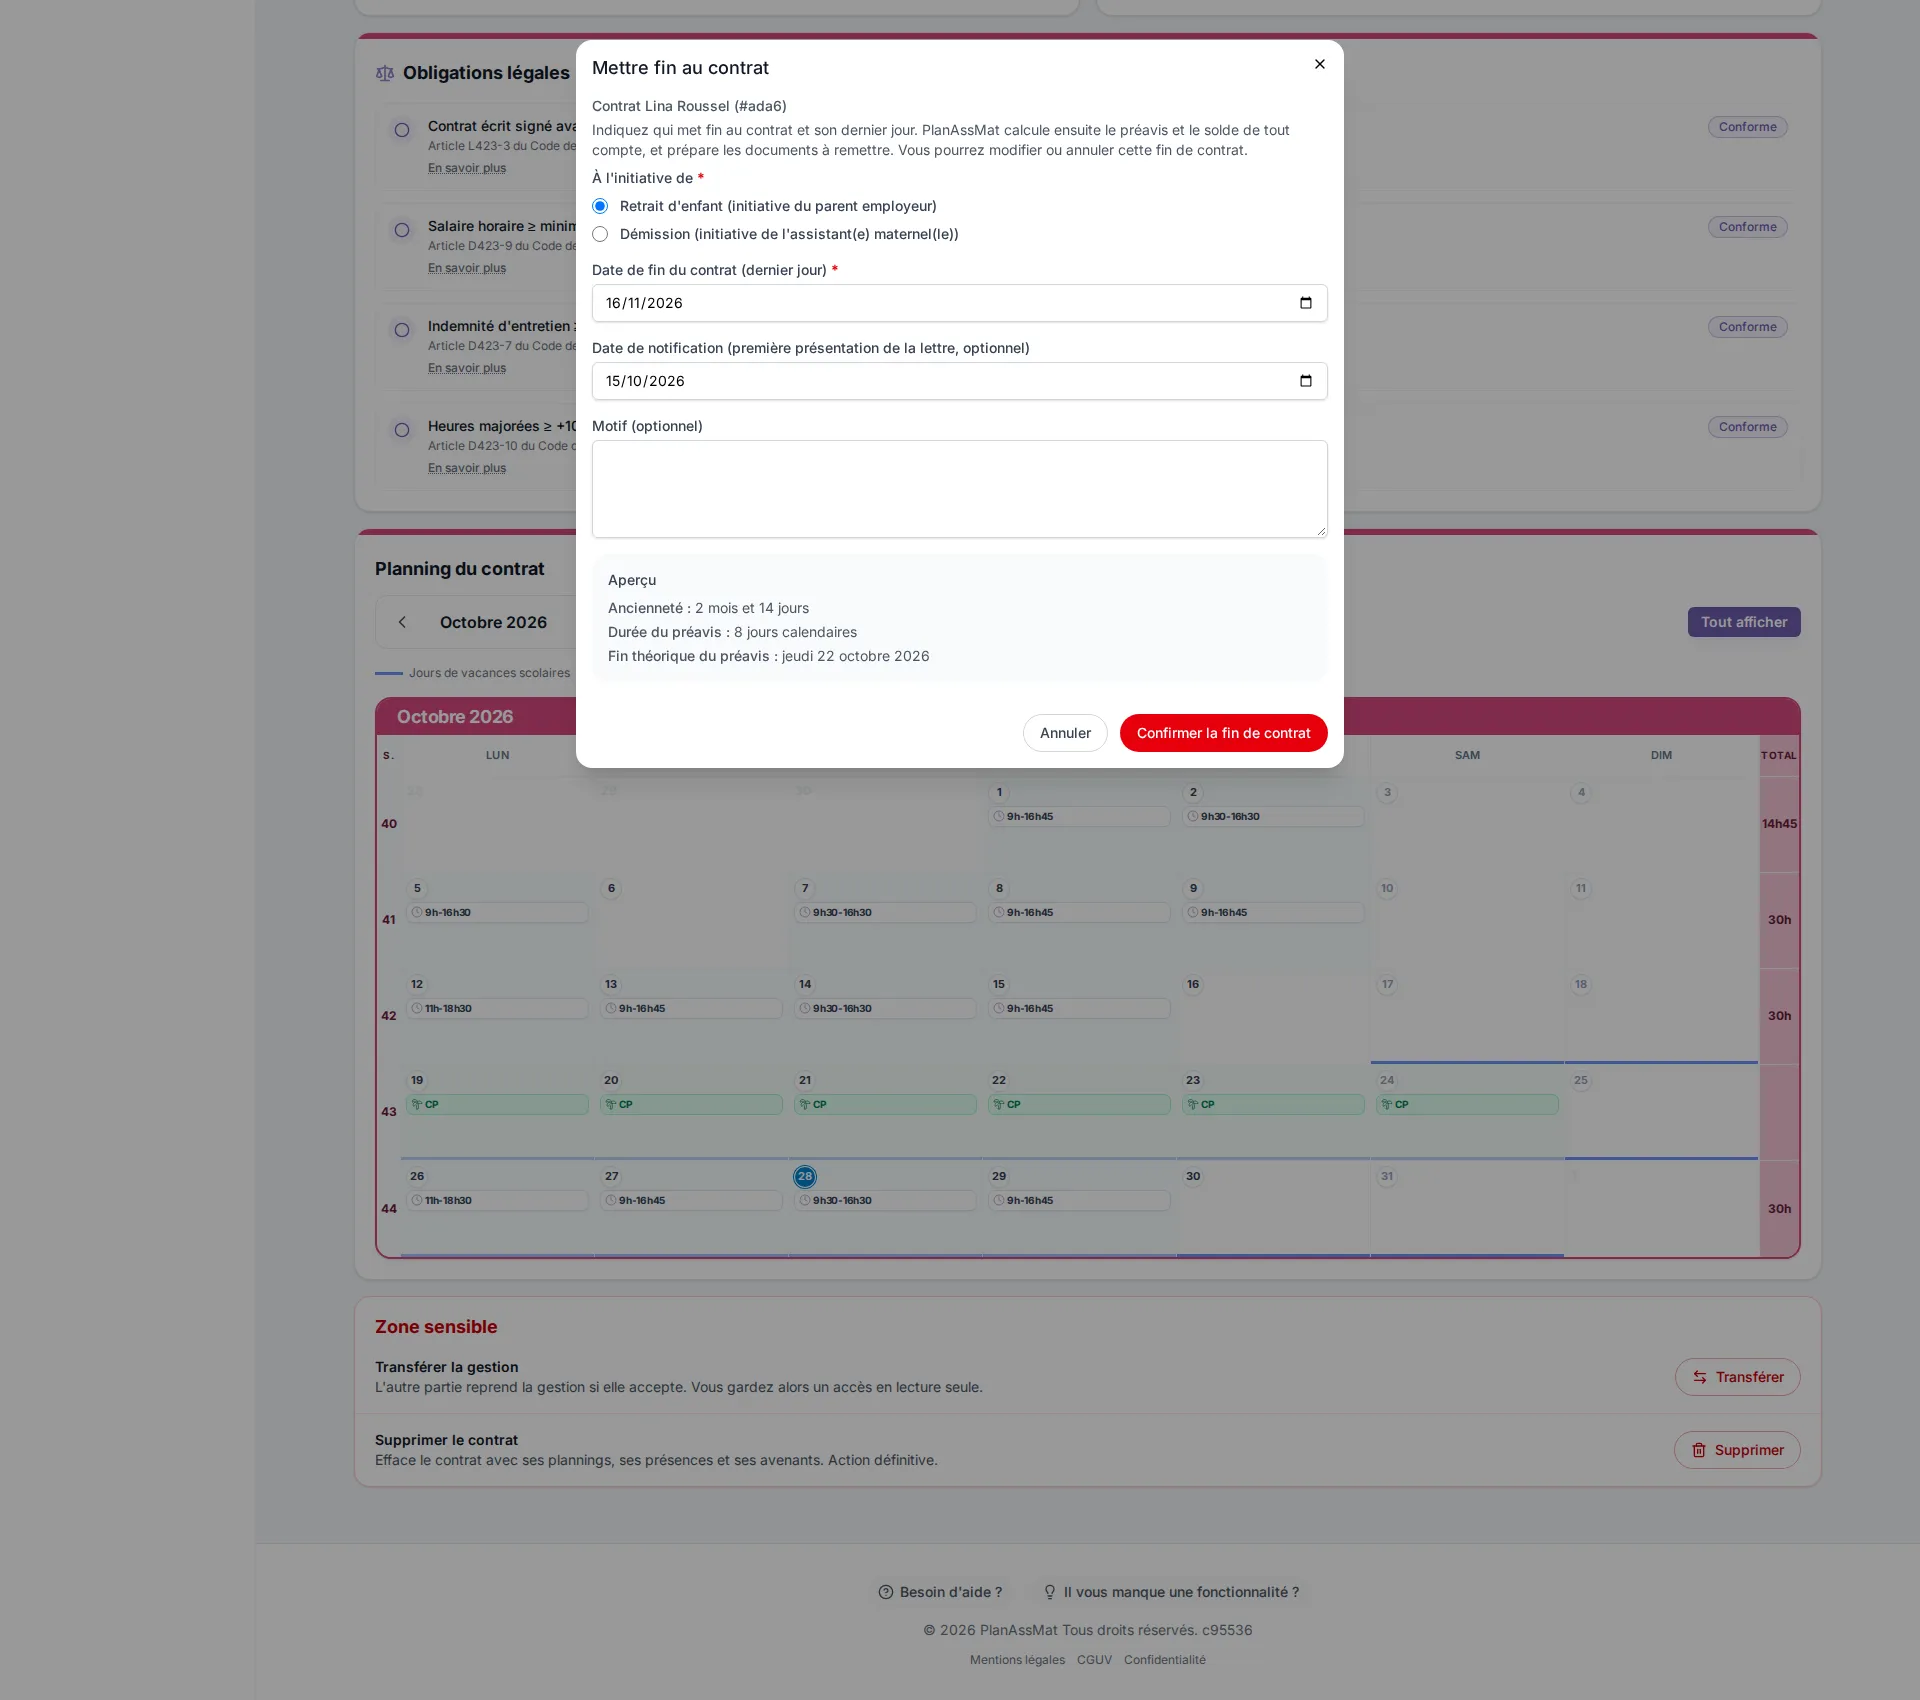This screenshot has width=1920, height=1700.
Task: Open En savoir plus under Article D423-7
Action: [x=467, y=368]
